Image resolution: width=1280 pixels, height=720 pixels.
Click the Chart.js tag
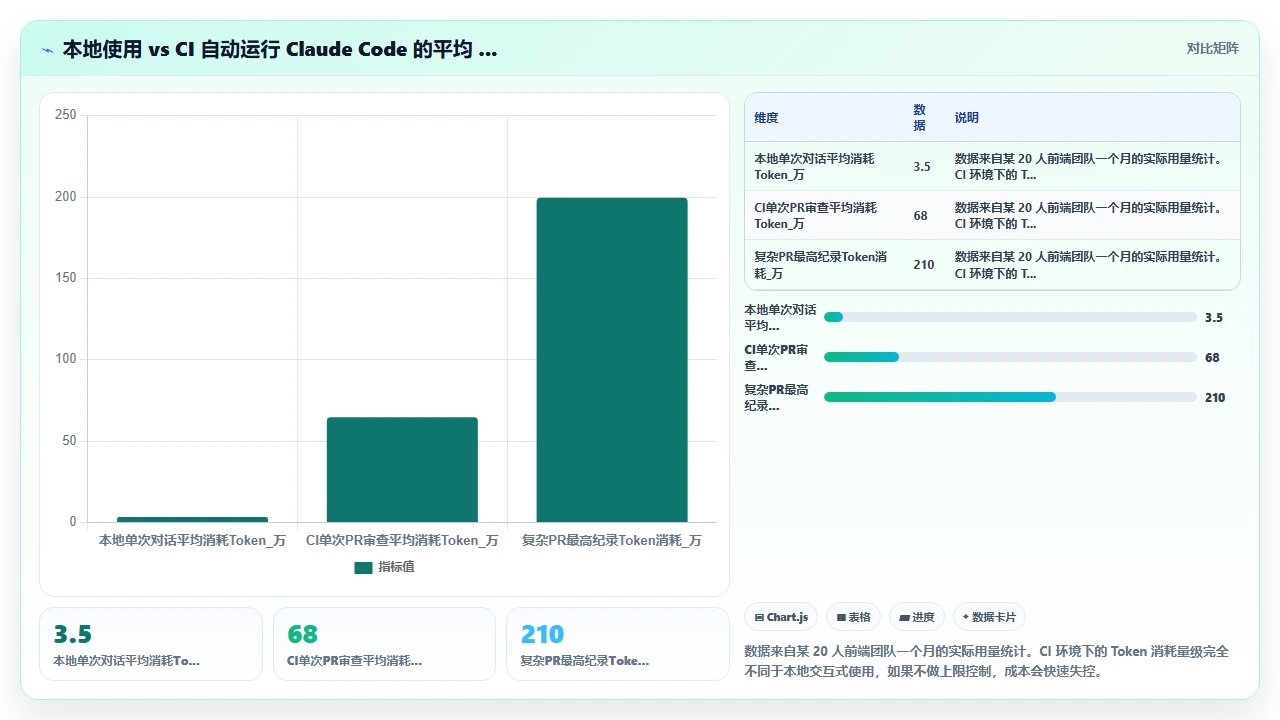tap(781, 617)
